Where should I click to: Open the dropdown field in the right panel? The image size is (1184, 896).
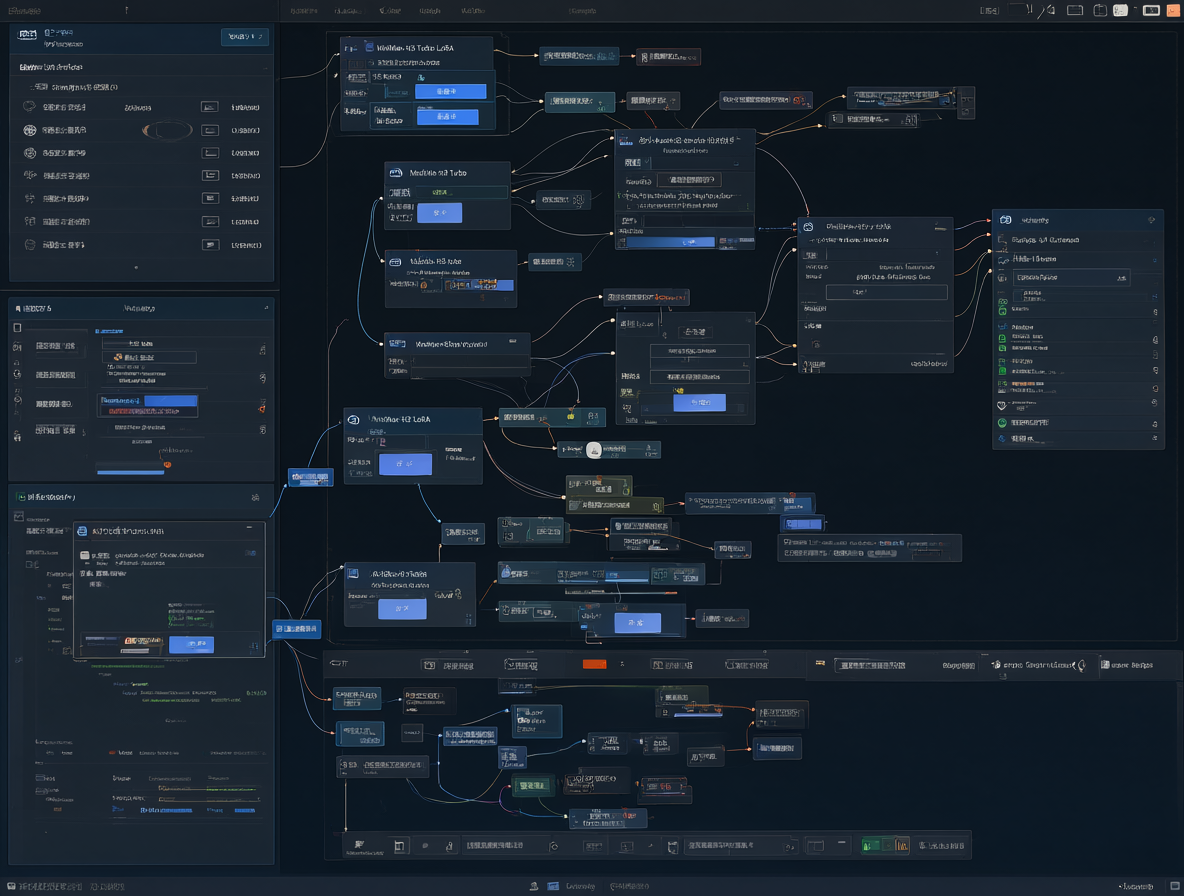point(1071,278)
